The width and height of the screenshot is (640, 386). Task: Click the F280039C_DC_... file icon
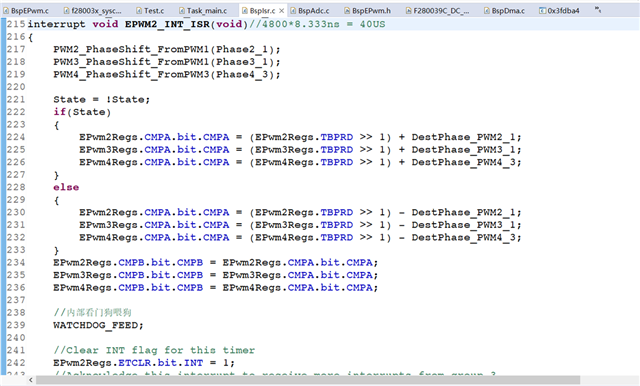tap(409, 11)
